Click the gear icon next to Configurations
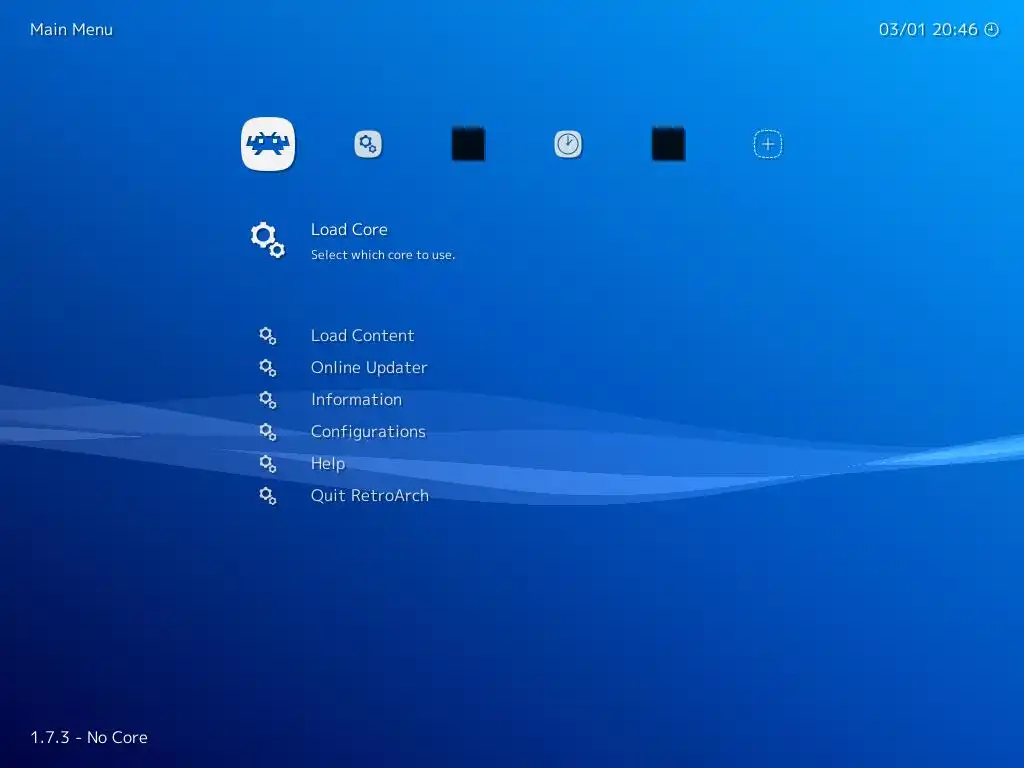Screen dimensions: 1024x768 tap(268, 432)
